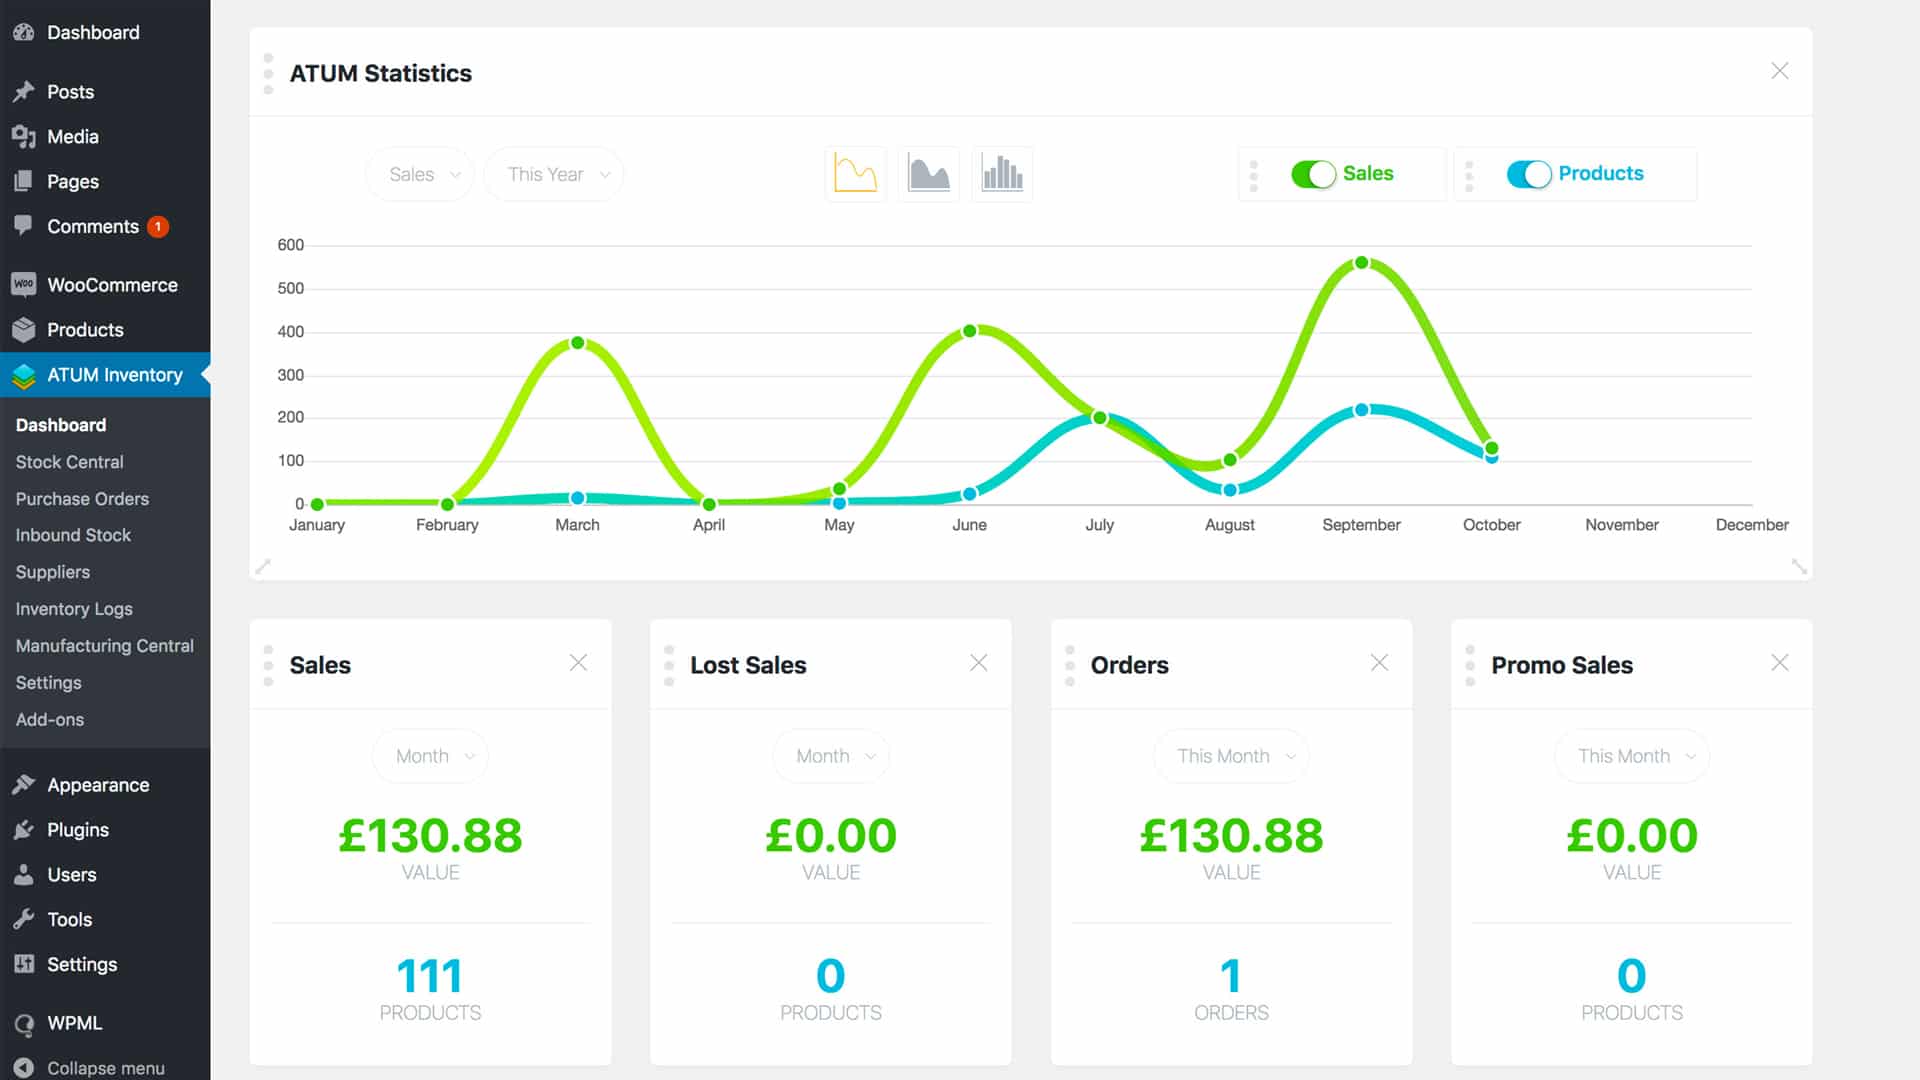Click the WooCommerce logo icon in sidebar

tap(24, 285)
